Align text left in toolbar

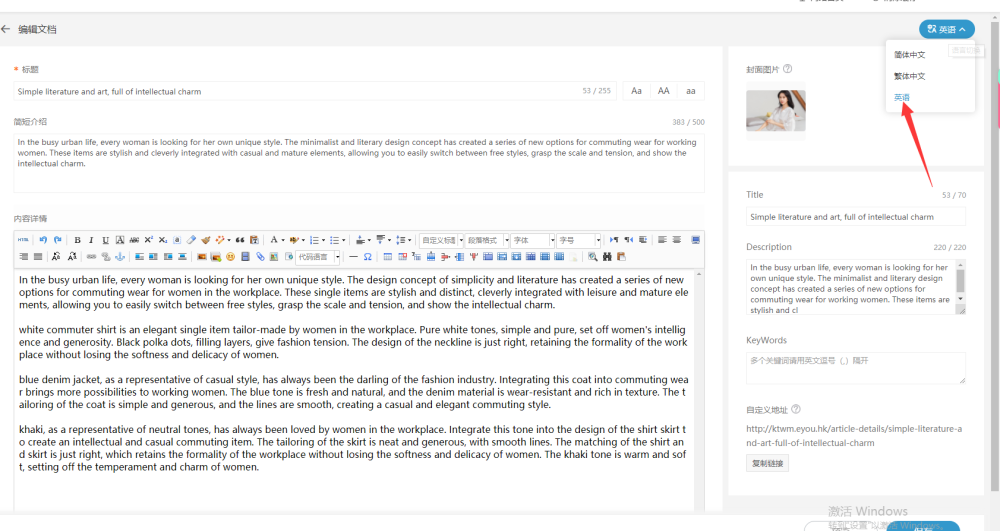(x=662, y=240)
